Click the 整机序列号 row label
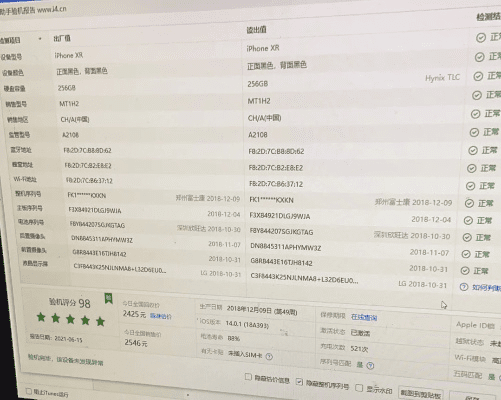The width and height of the screenshot is (501, 400). coord(28,194)
